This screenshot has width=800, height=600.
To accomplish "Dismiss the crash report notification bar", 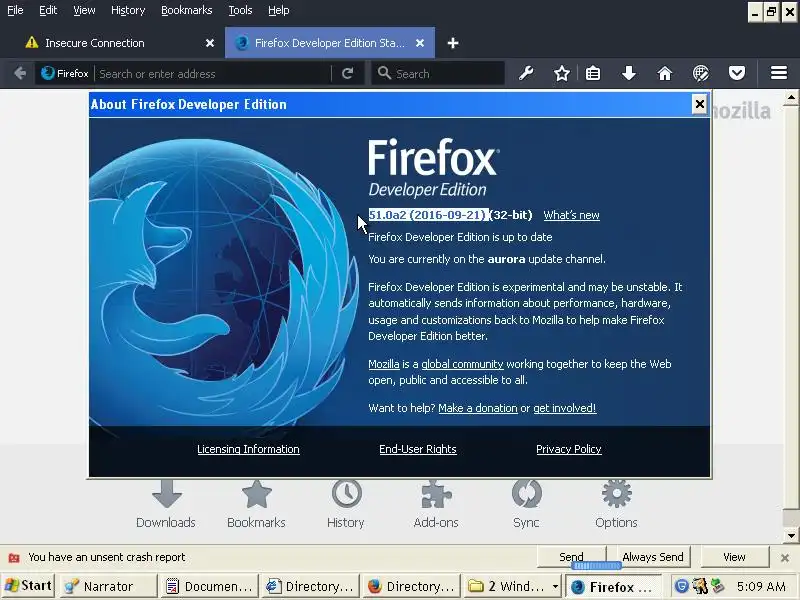I will pyautogui.click(x=785, y=558).
